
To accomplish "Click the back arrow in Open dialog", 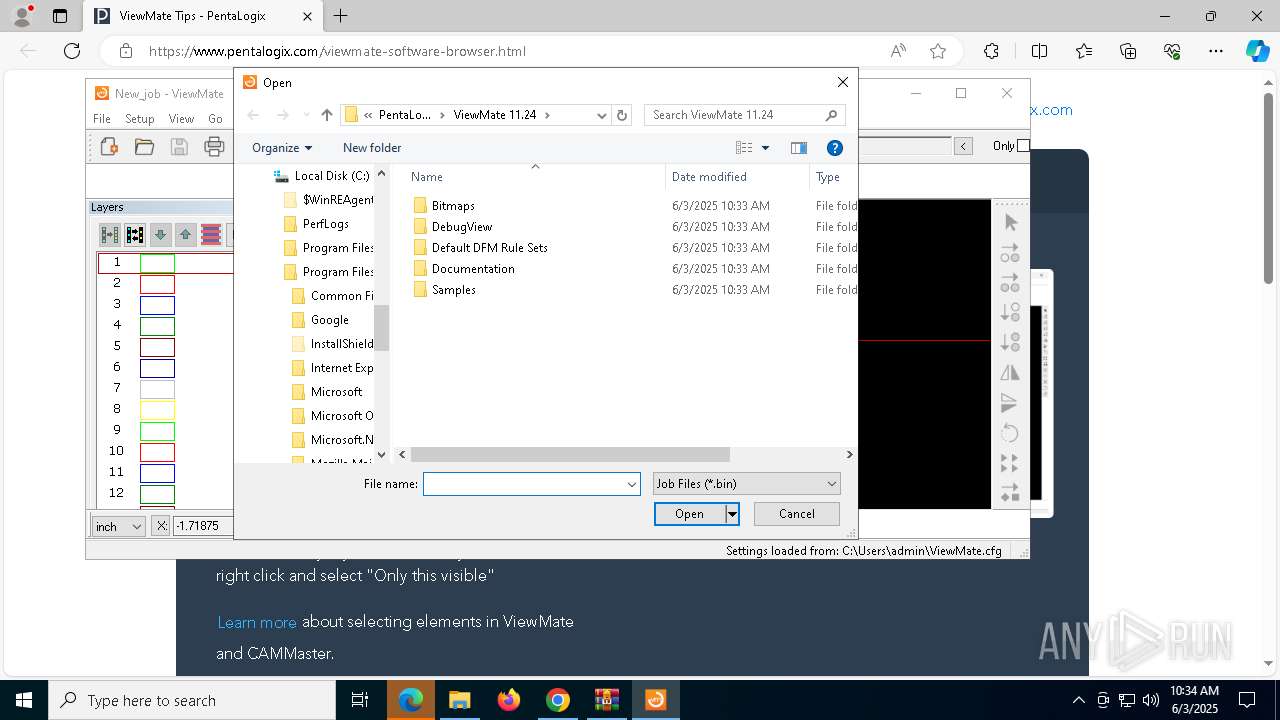I will click(253, 115).
